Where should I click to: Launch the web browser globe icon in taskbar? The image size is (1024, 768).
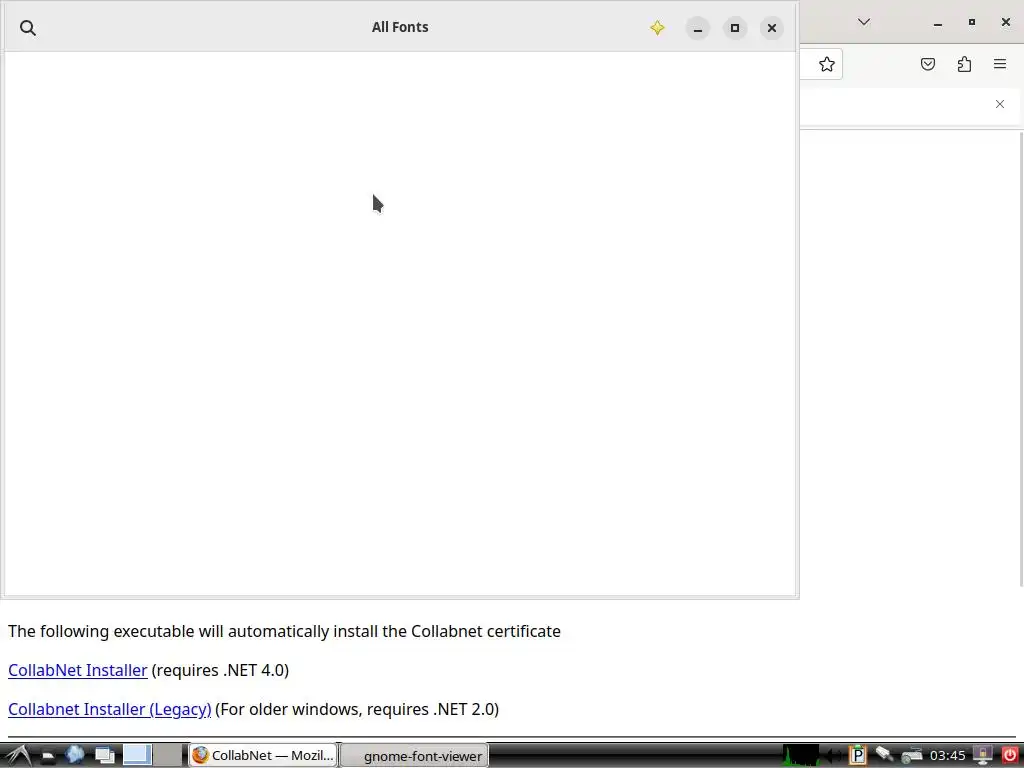[74, 756]
